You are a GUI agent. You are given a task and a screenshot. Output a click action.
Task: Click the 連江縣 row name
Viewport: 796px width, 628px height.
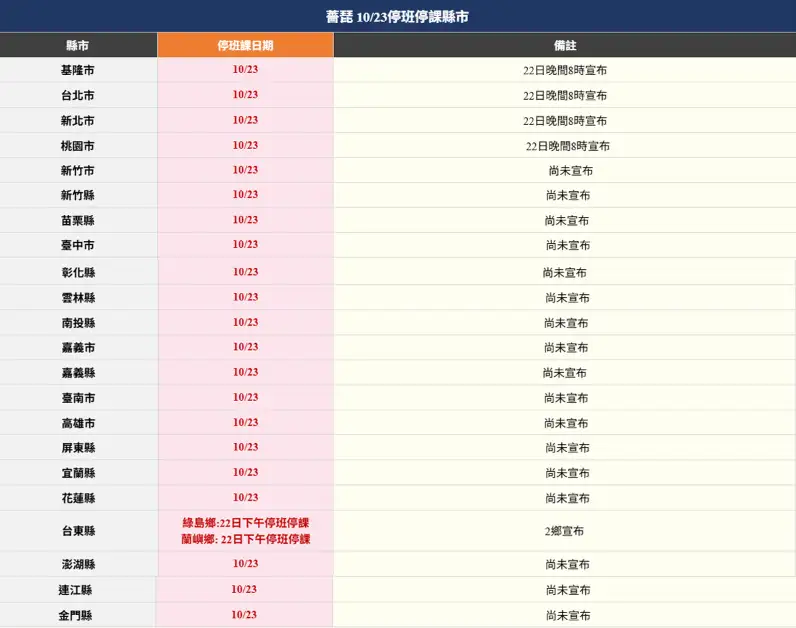tap(75, 590)
